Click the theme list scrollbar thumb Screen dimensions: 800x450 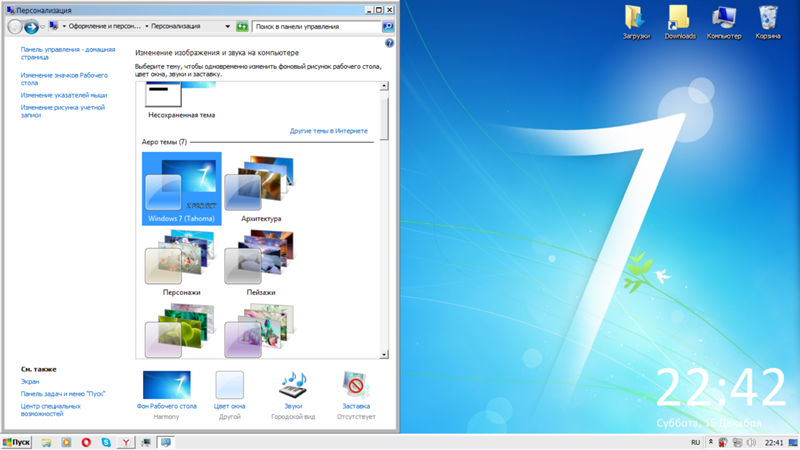[384, 119]
